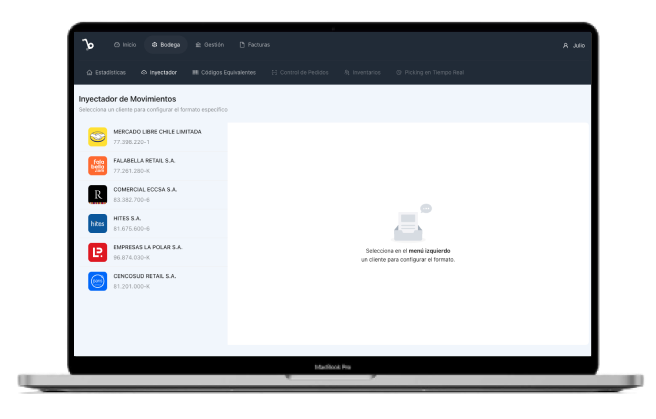Choose the black Ripley R logo

[x=97, y=194]
